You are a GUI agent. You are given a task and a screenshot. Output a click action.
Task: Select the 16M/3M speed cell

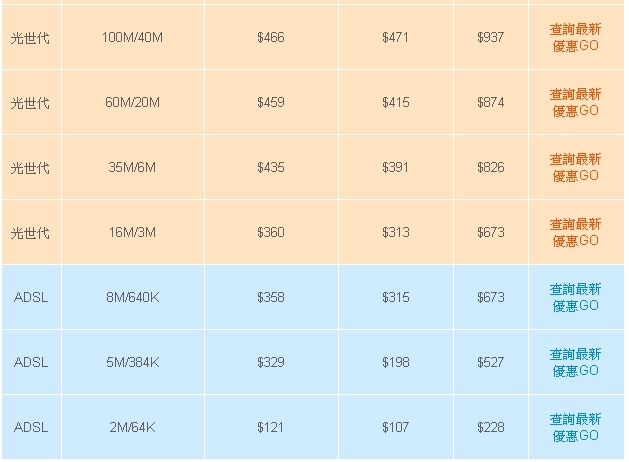pos(133,232)
